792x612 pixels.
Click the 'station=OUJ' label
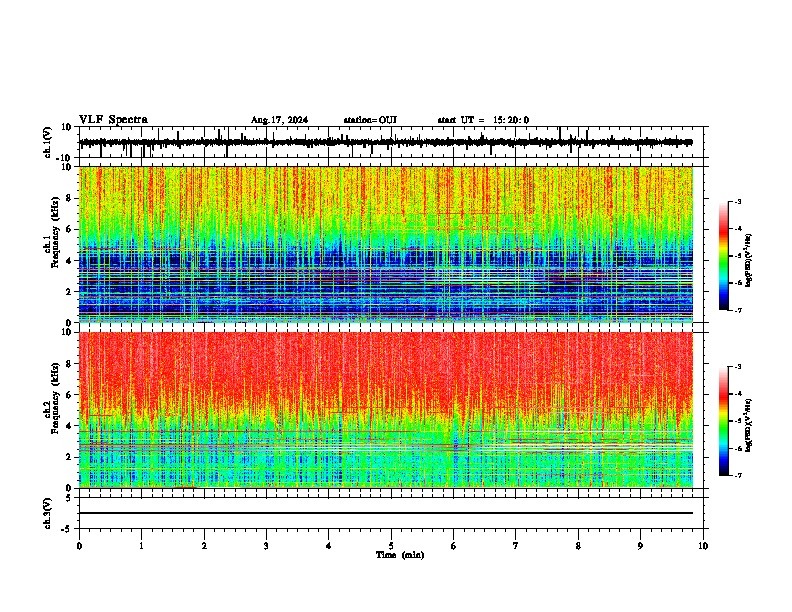[370, 120]
